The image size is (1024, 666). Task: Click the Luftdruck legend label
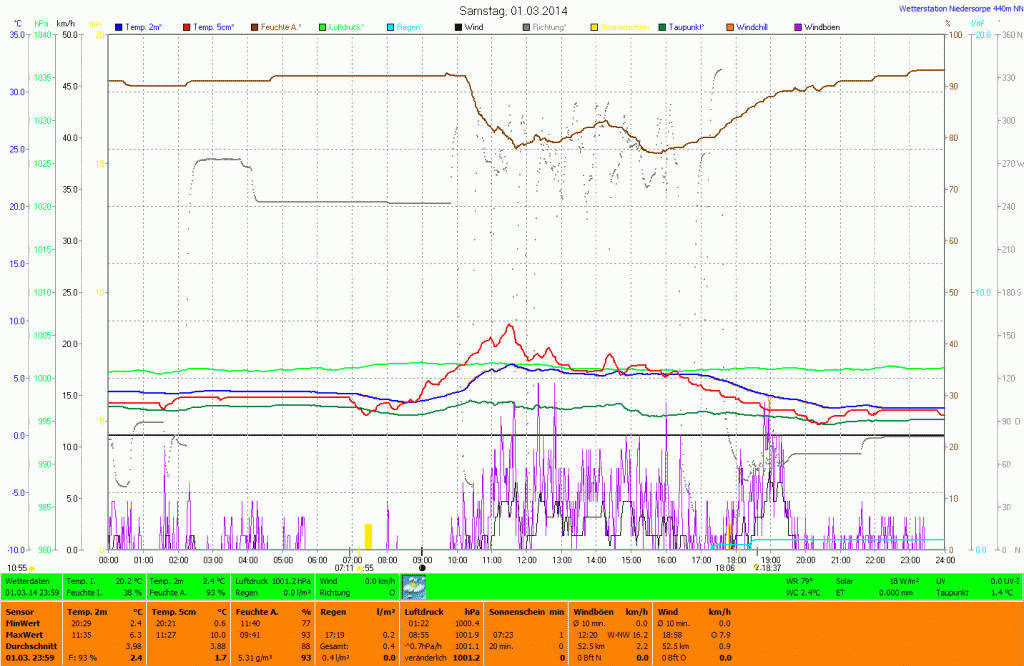tap(348, 25)
